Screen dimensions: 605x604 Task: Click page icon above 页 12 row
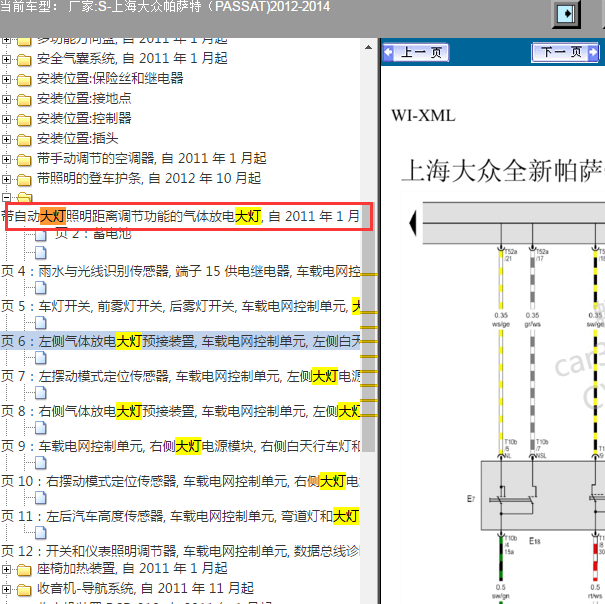[x=41, y=533]
